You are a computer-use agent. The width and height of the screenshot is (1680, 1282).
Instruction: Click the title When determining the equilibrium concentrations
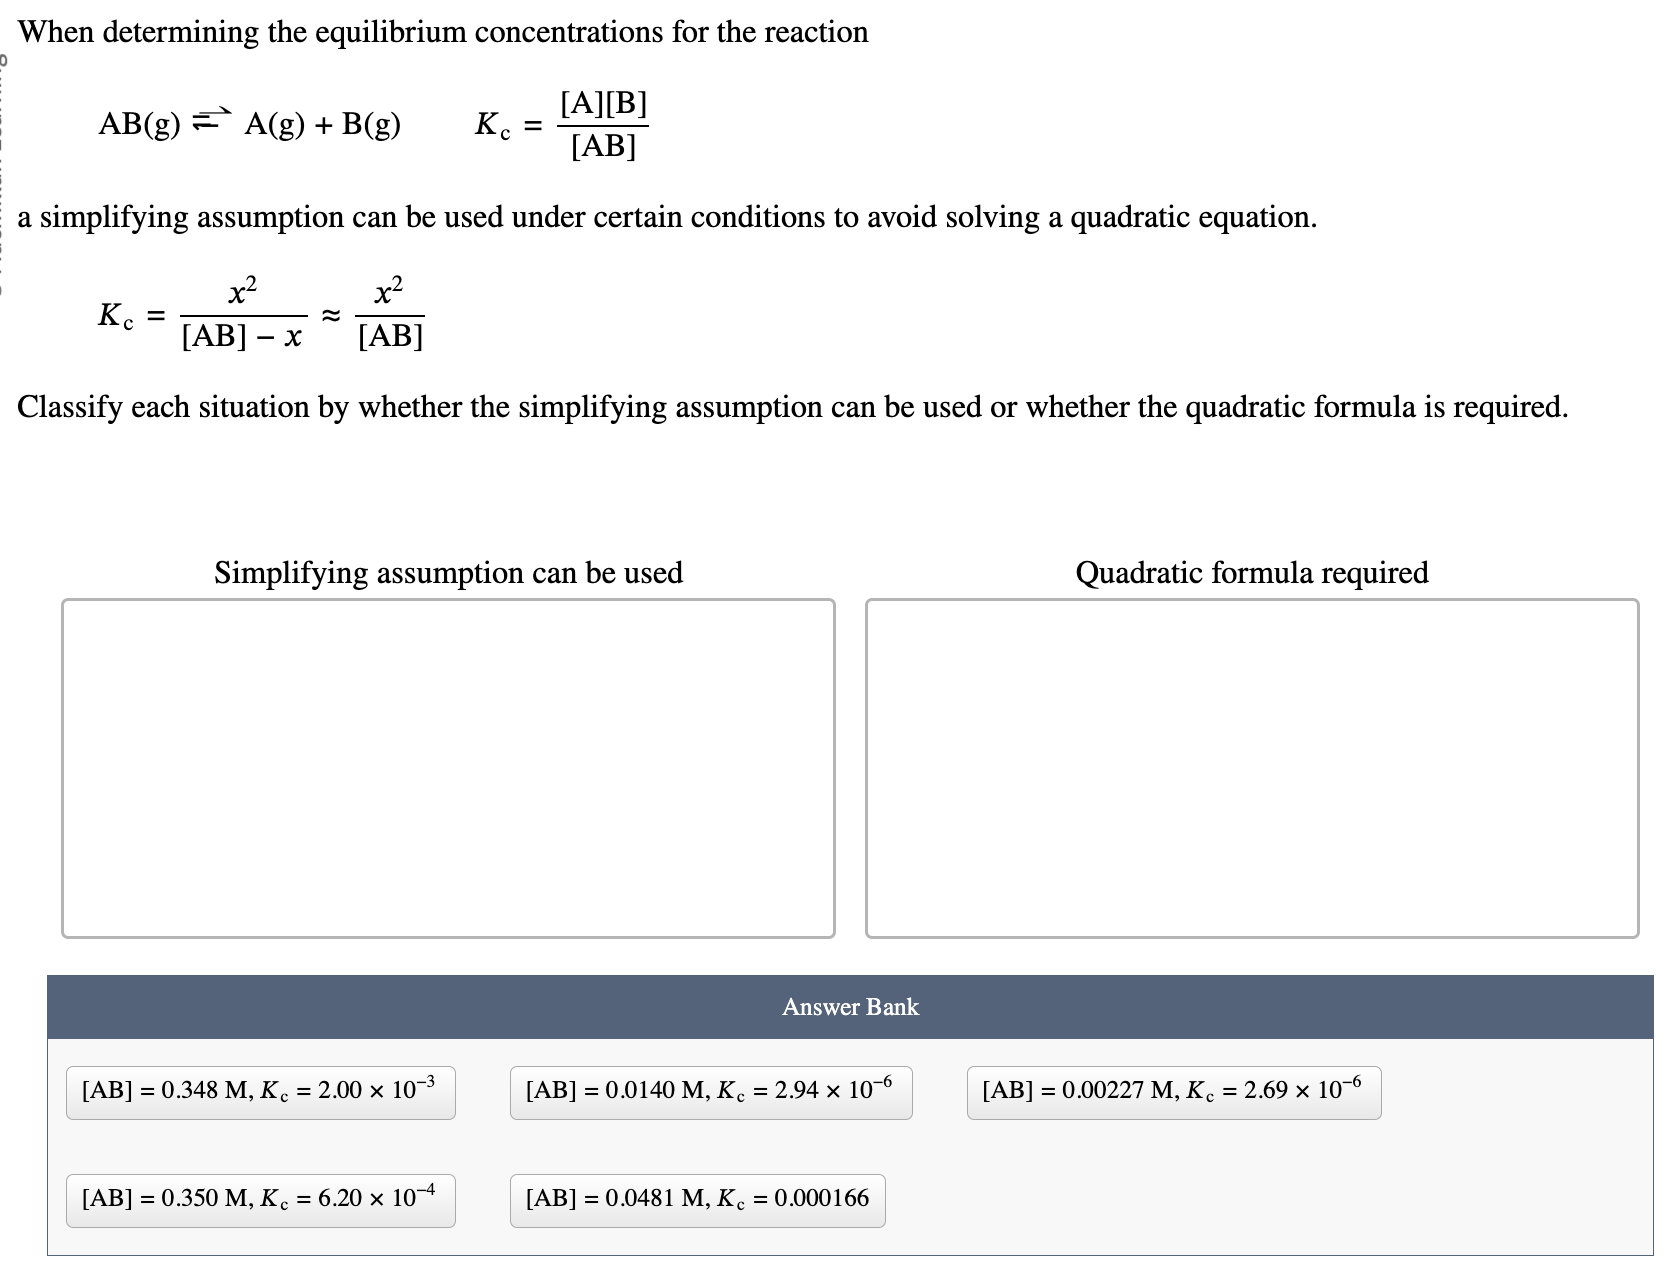[x=444, y=31]
